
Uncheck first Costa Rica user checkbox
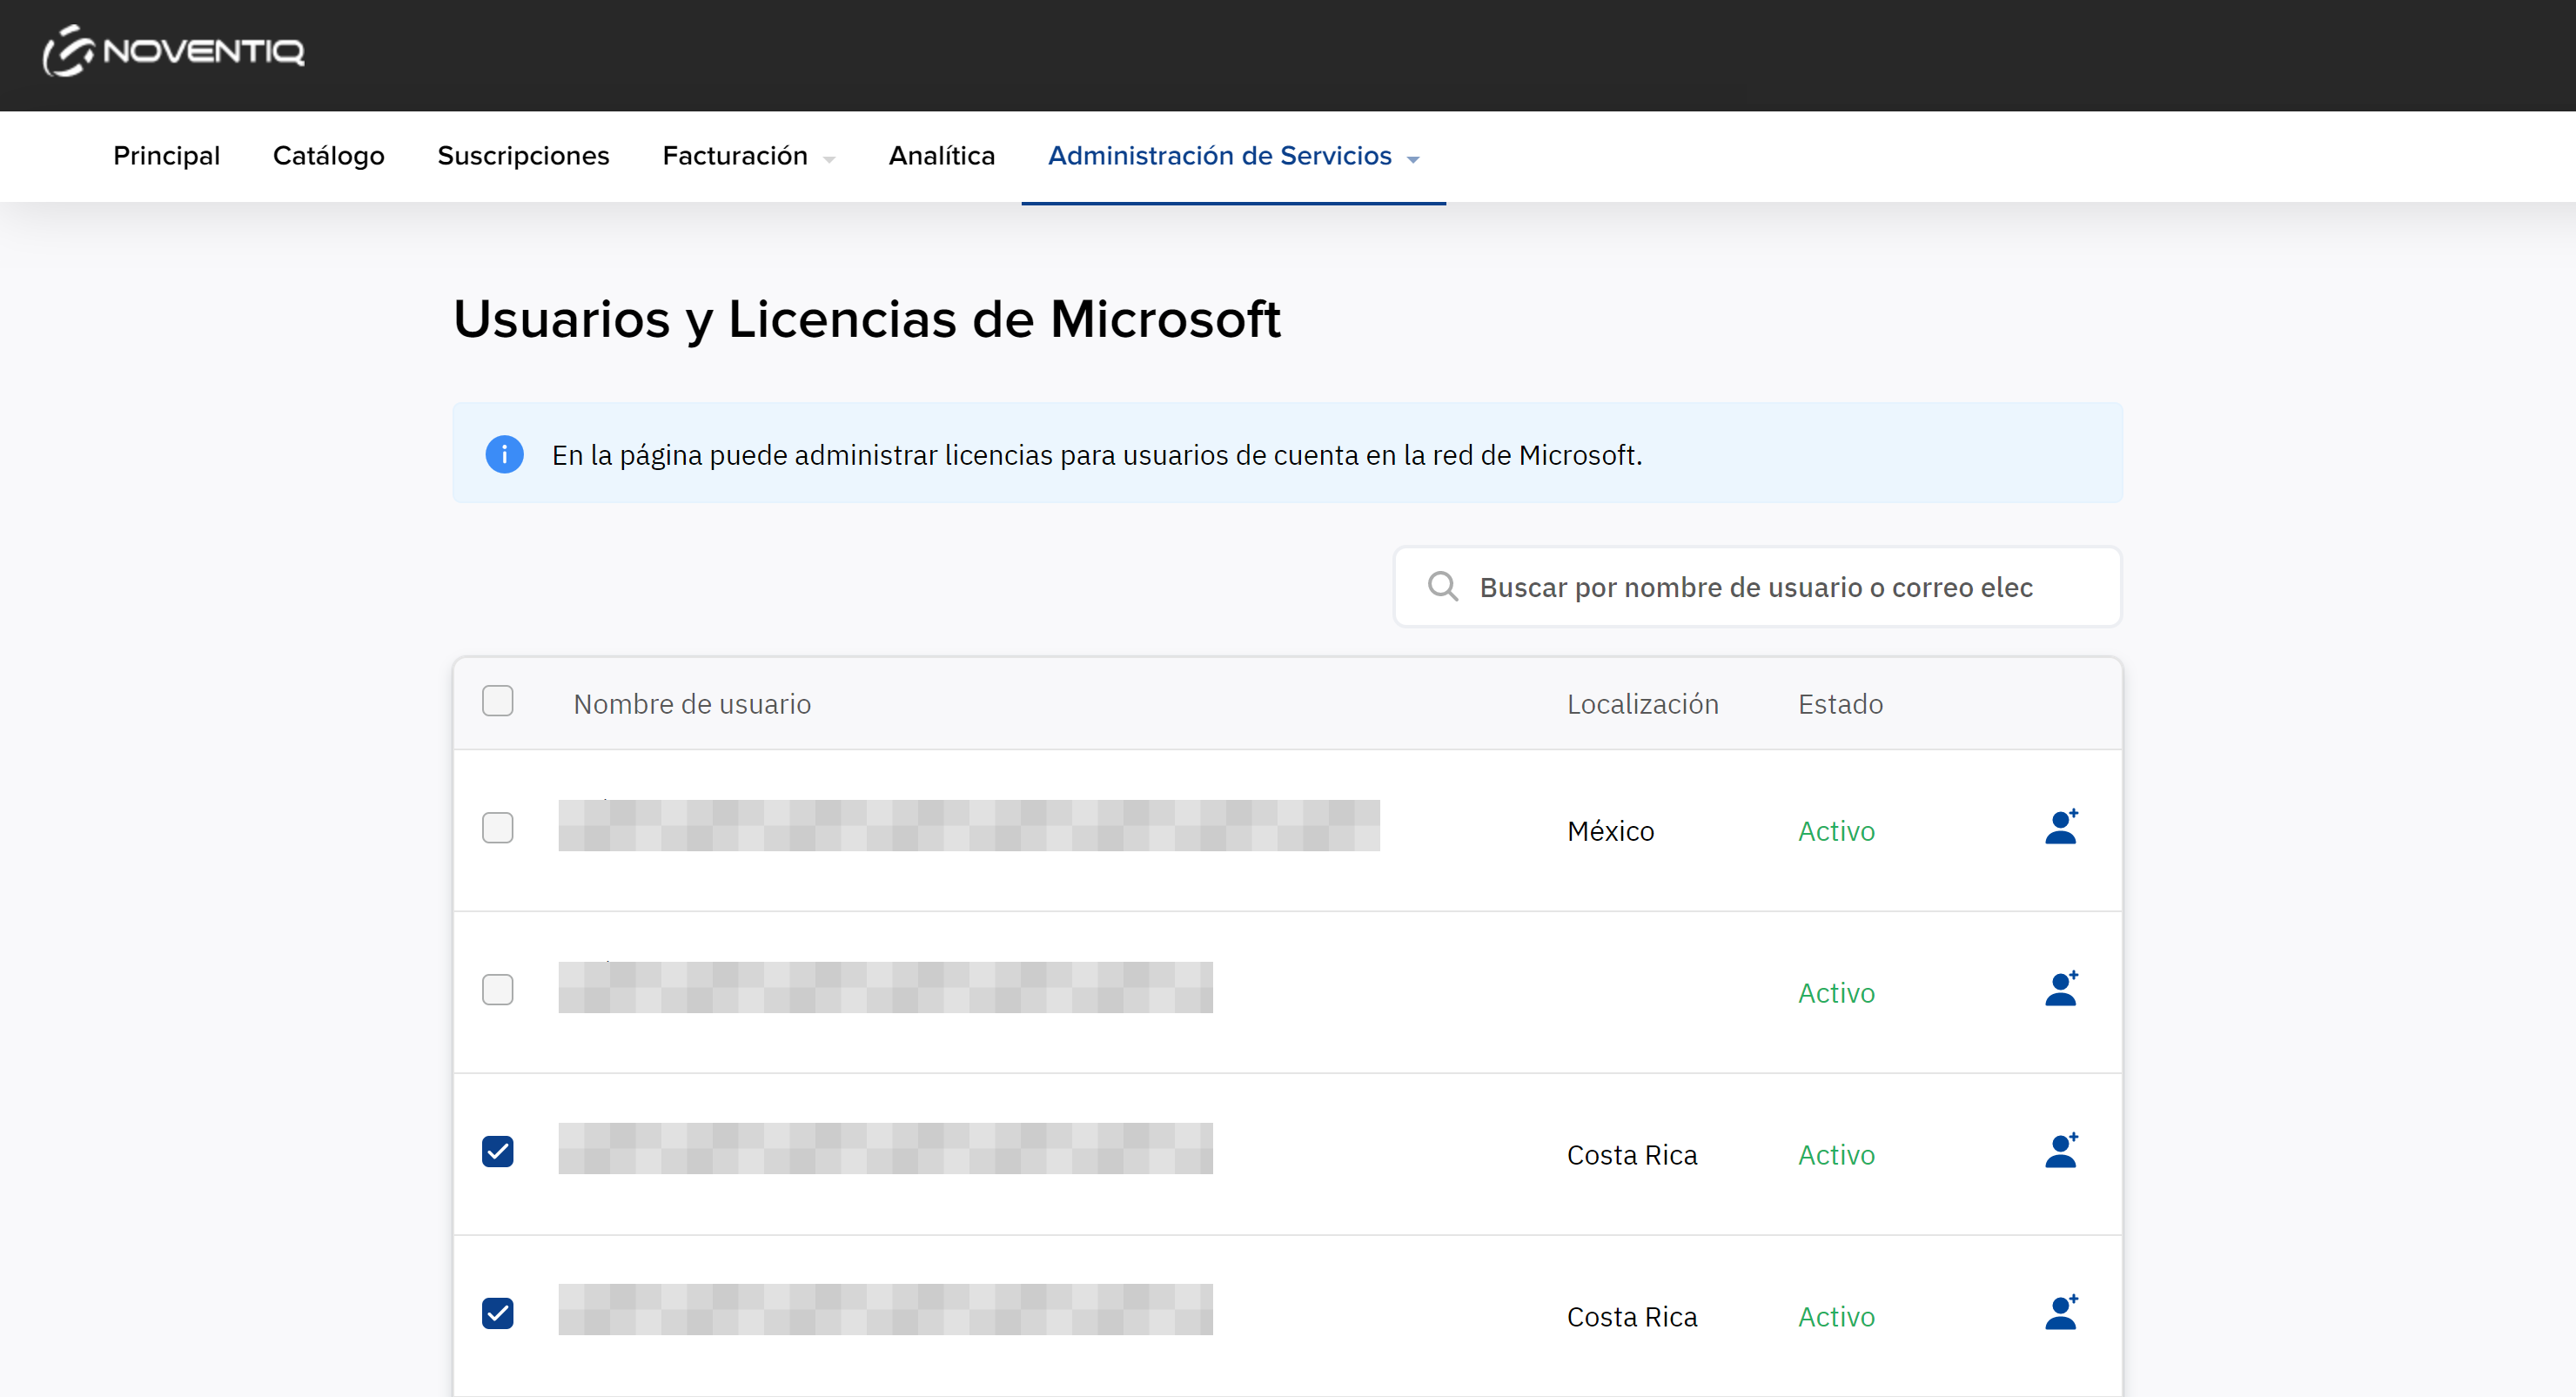pyautogui.click(x=497, y=1152)
